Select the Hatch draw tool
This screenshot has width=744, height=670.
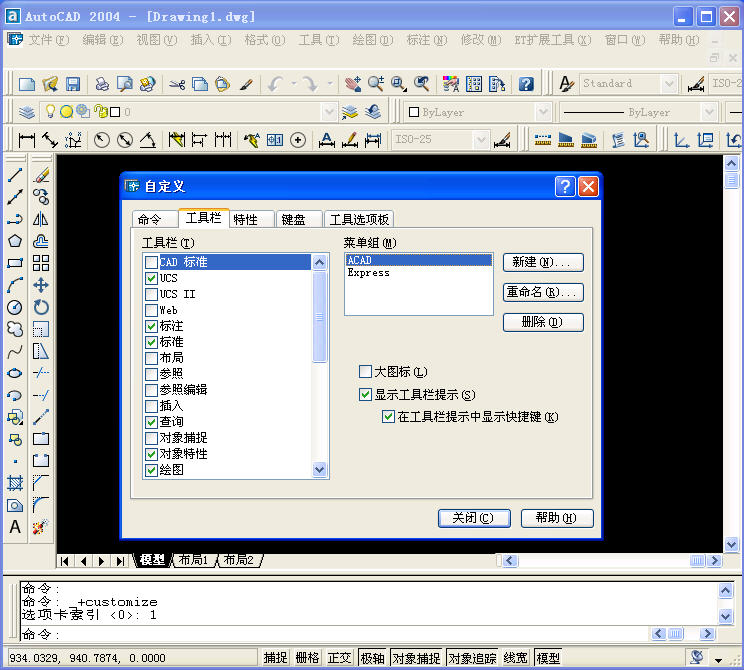tap(15, 483)
